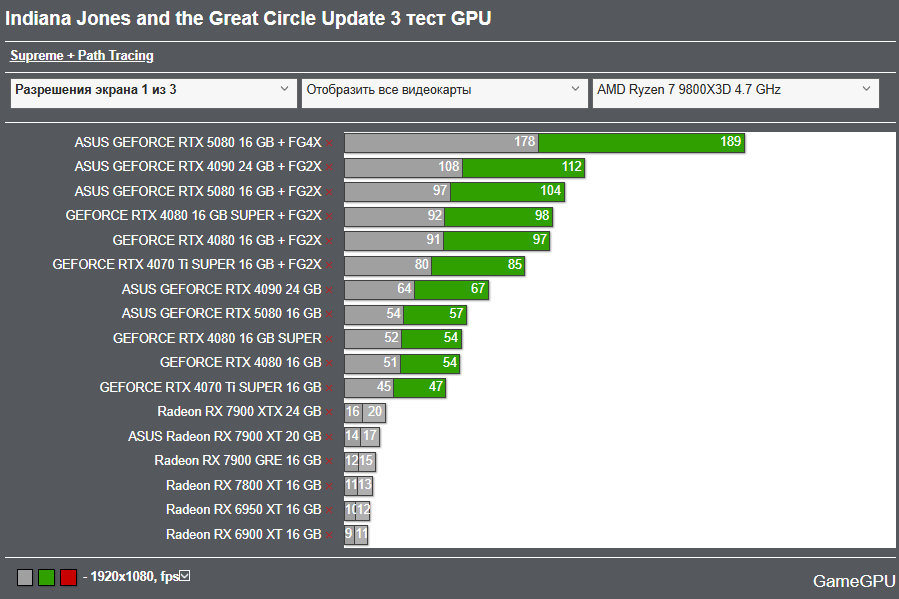Remove GEFORCE RTX 4080 16 GB SUPER row without FG
Screen dimensions: 899x599
(x=329, y=339)
